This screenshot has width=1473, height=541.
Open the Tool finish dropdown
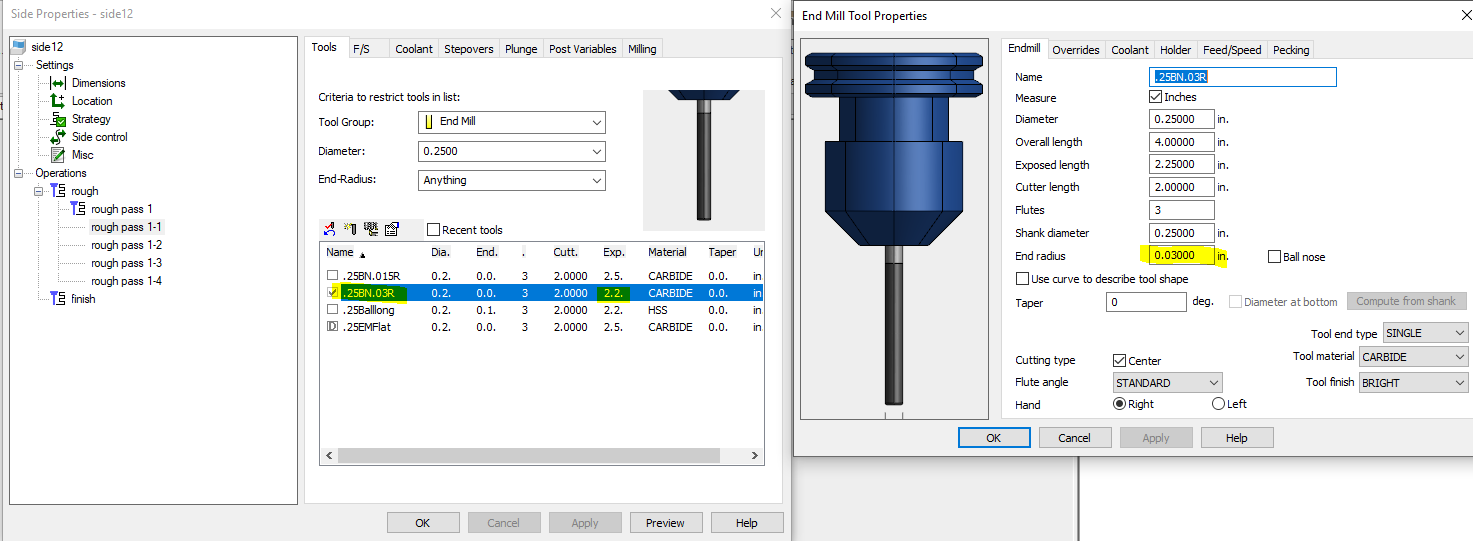click(1413, 382)
